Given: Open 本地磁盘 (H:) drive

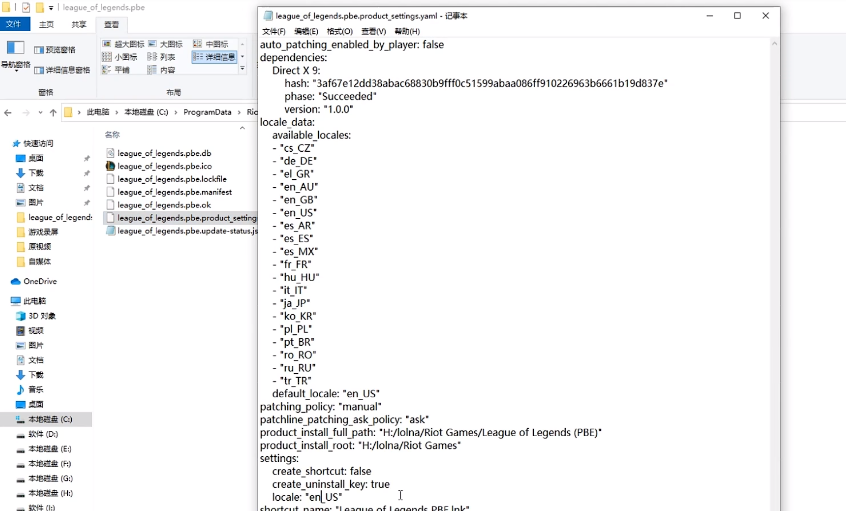Looking at the screenshot, I should (44, 493).
